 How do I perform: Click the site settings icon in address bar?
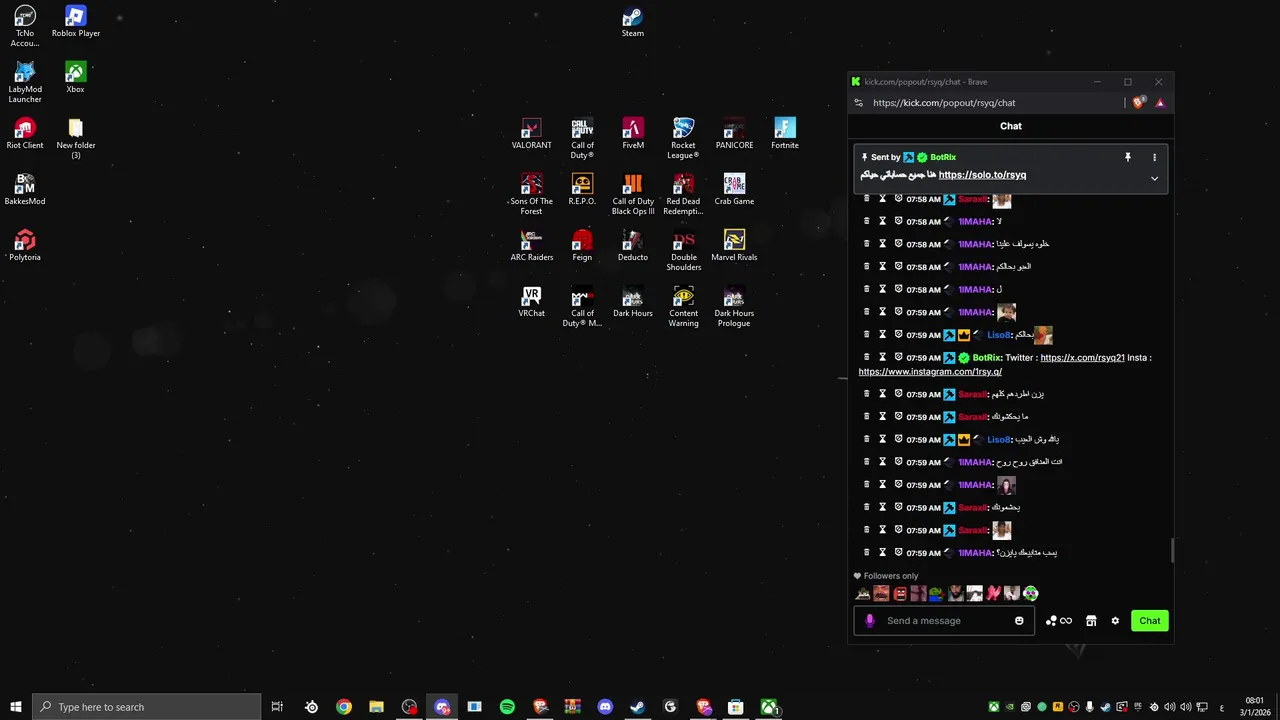click(x=858, y=103)
